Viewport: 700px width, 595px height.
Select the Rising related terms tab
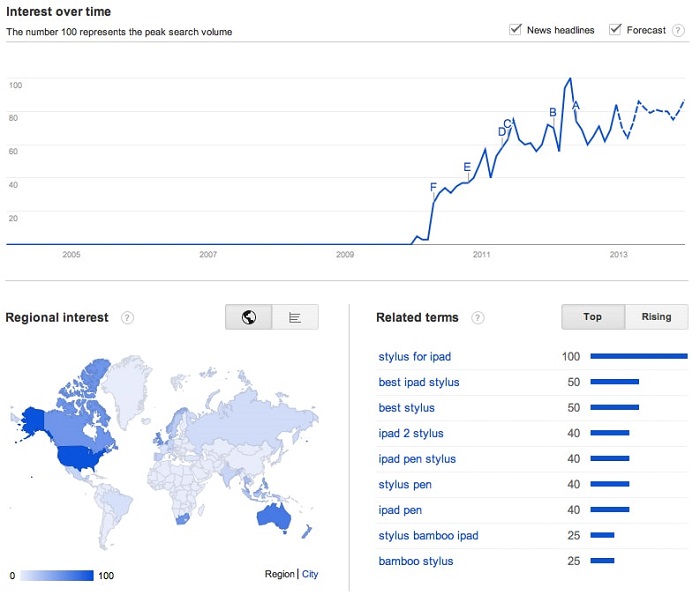[x=657, y=317]
